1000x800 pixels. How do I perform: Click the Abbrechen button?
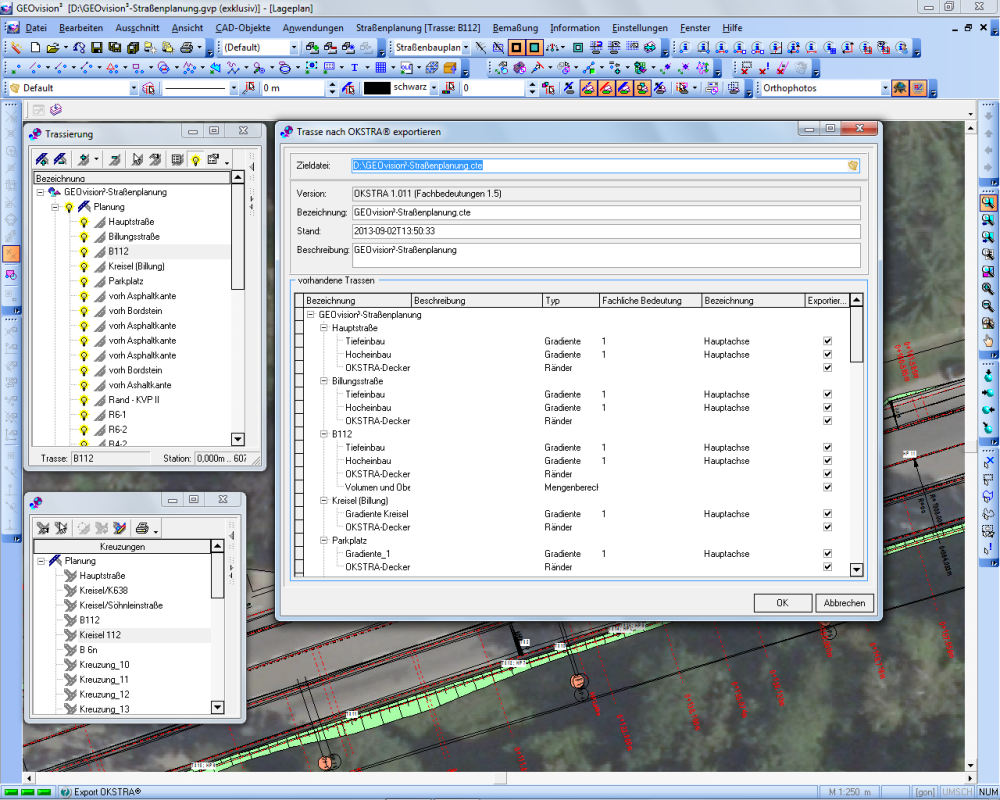click(x=845, y=603)
